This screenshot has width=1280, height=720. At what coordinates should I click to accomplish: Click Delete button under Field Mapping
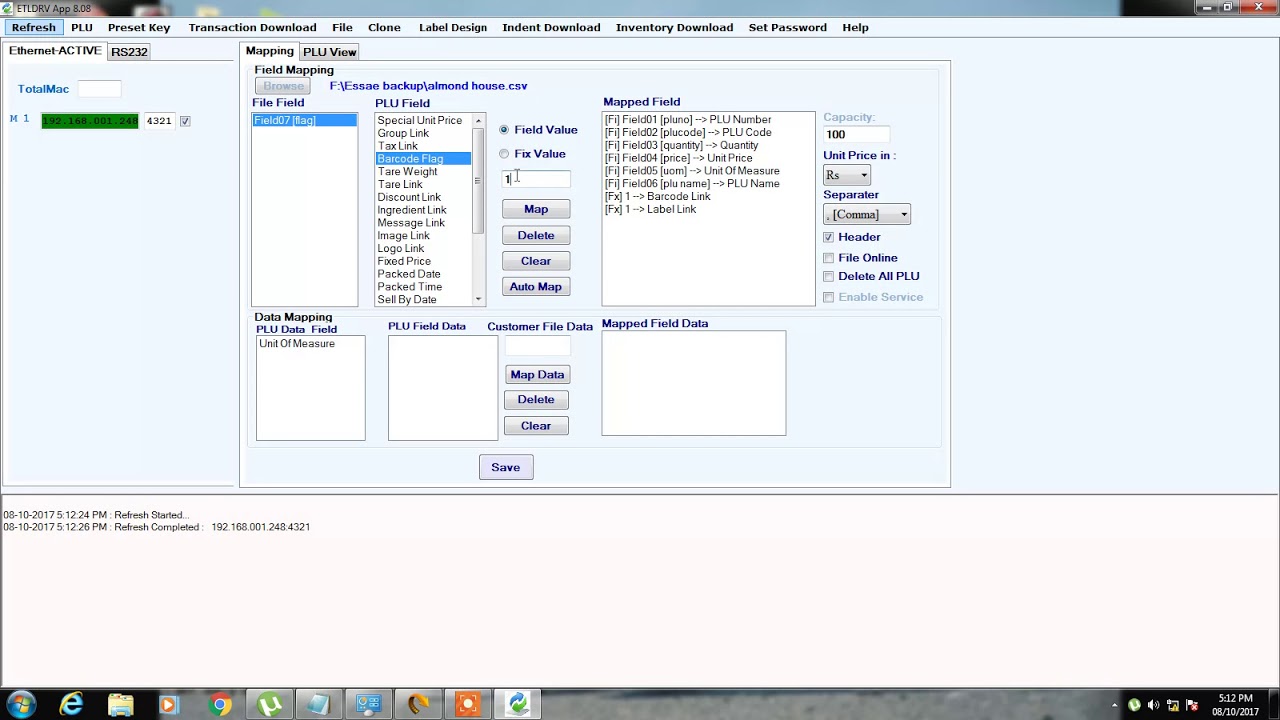tap(536, 235)
